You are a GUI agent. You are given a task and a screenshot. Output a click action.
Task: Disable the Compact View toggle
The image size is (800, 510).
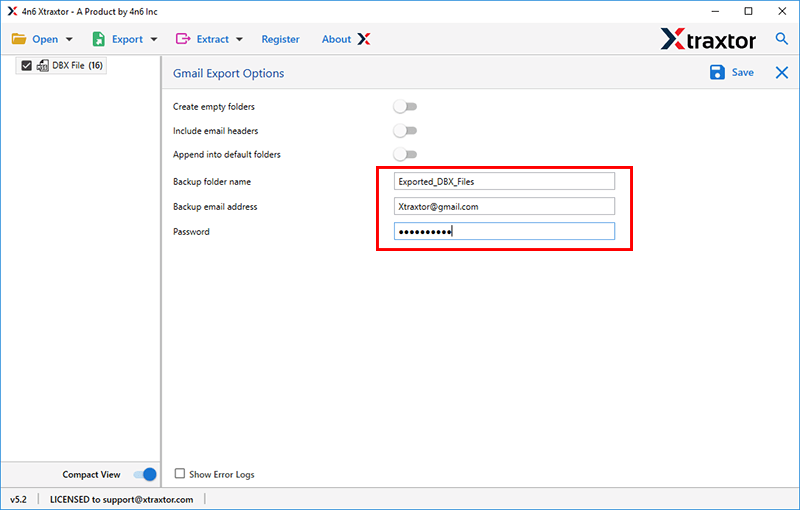coord(145,474)
